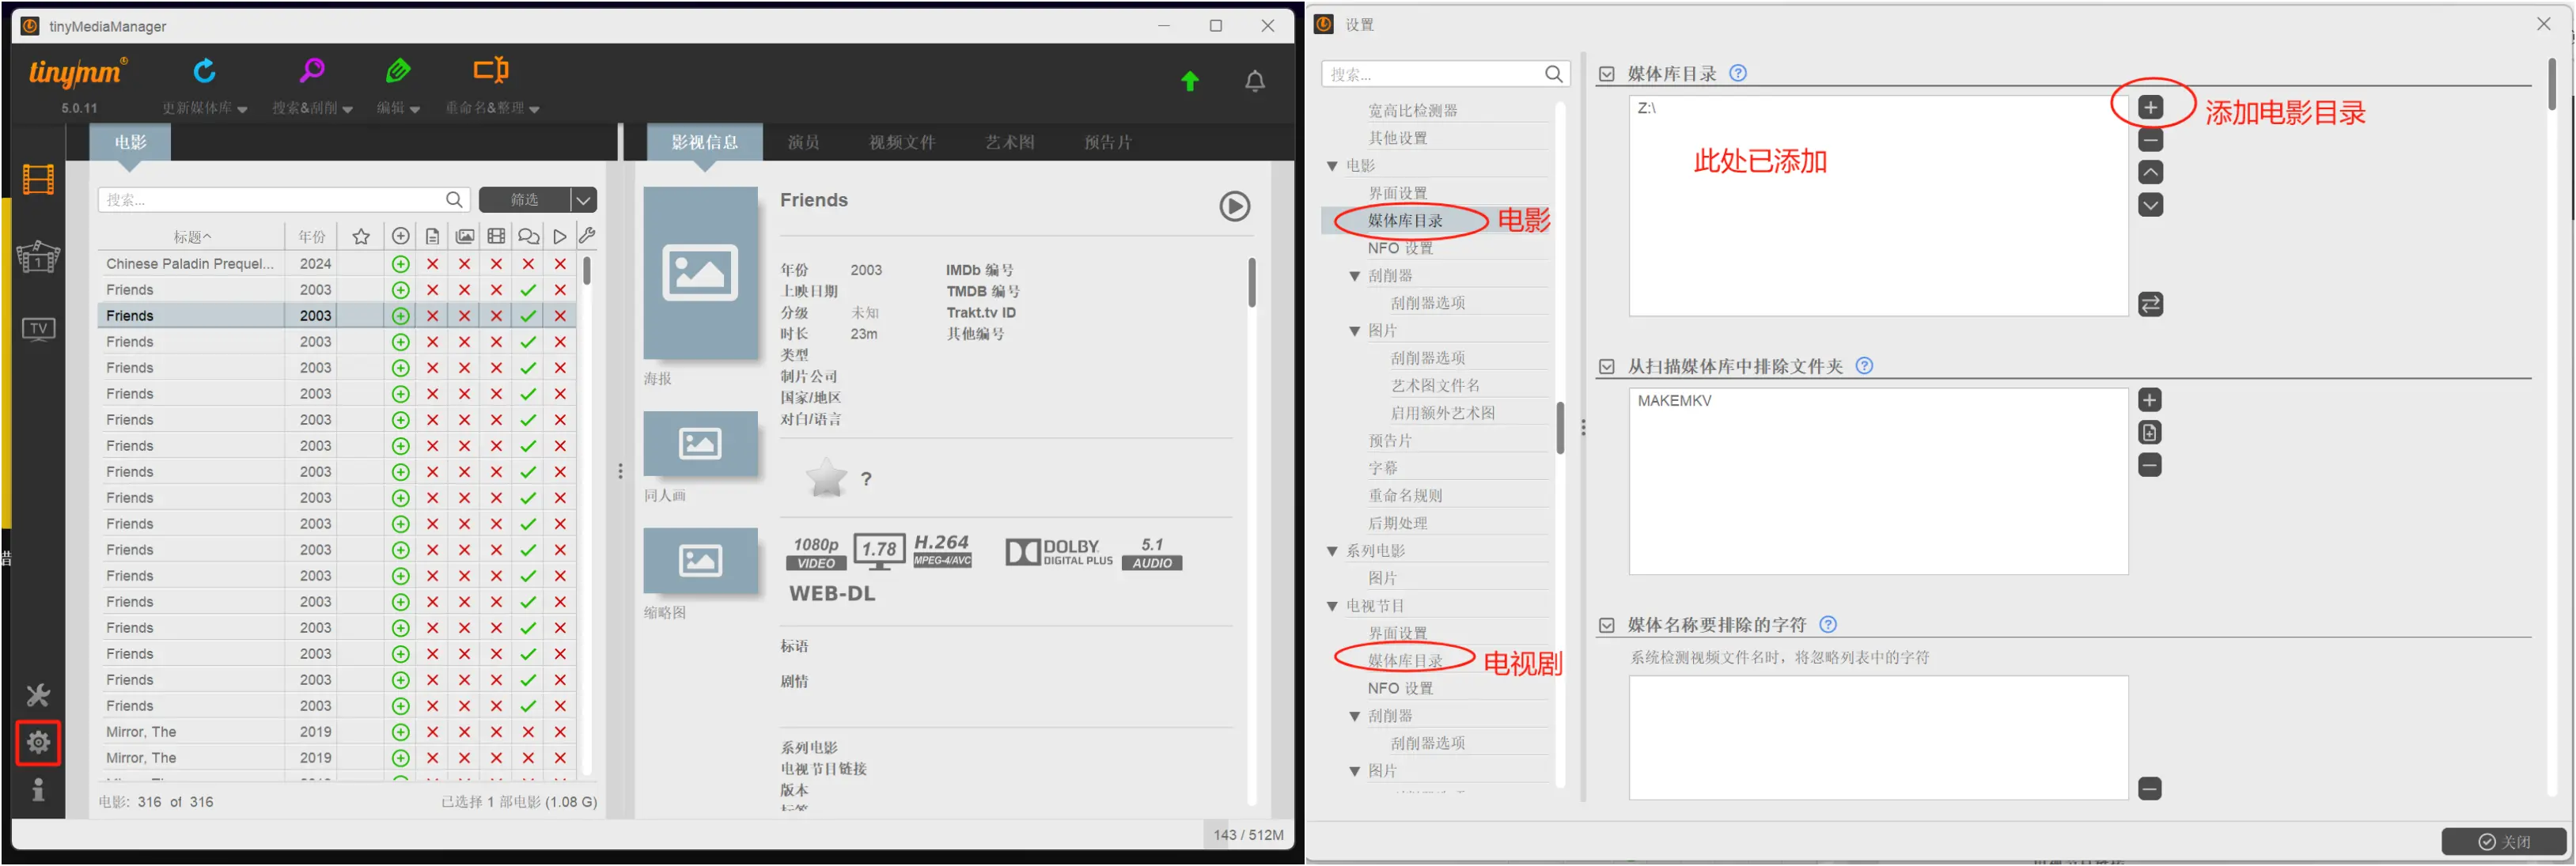Click the edit pencil icon in toolbar
This screenshot has height=866, width=2576.
[x=398, y=71]
